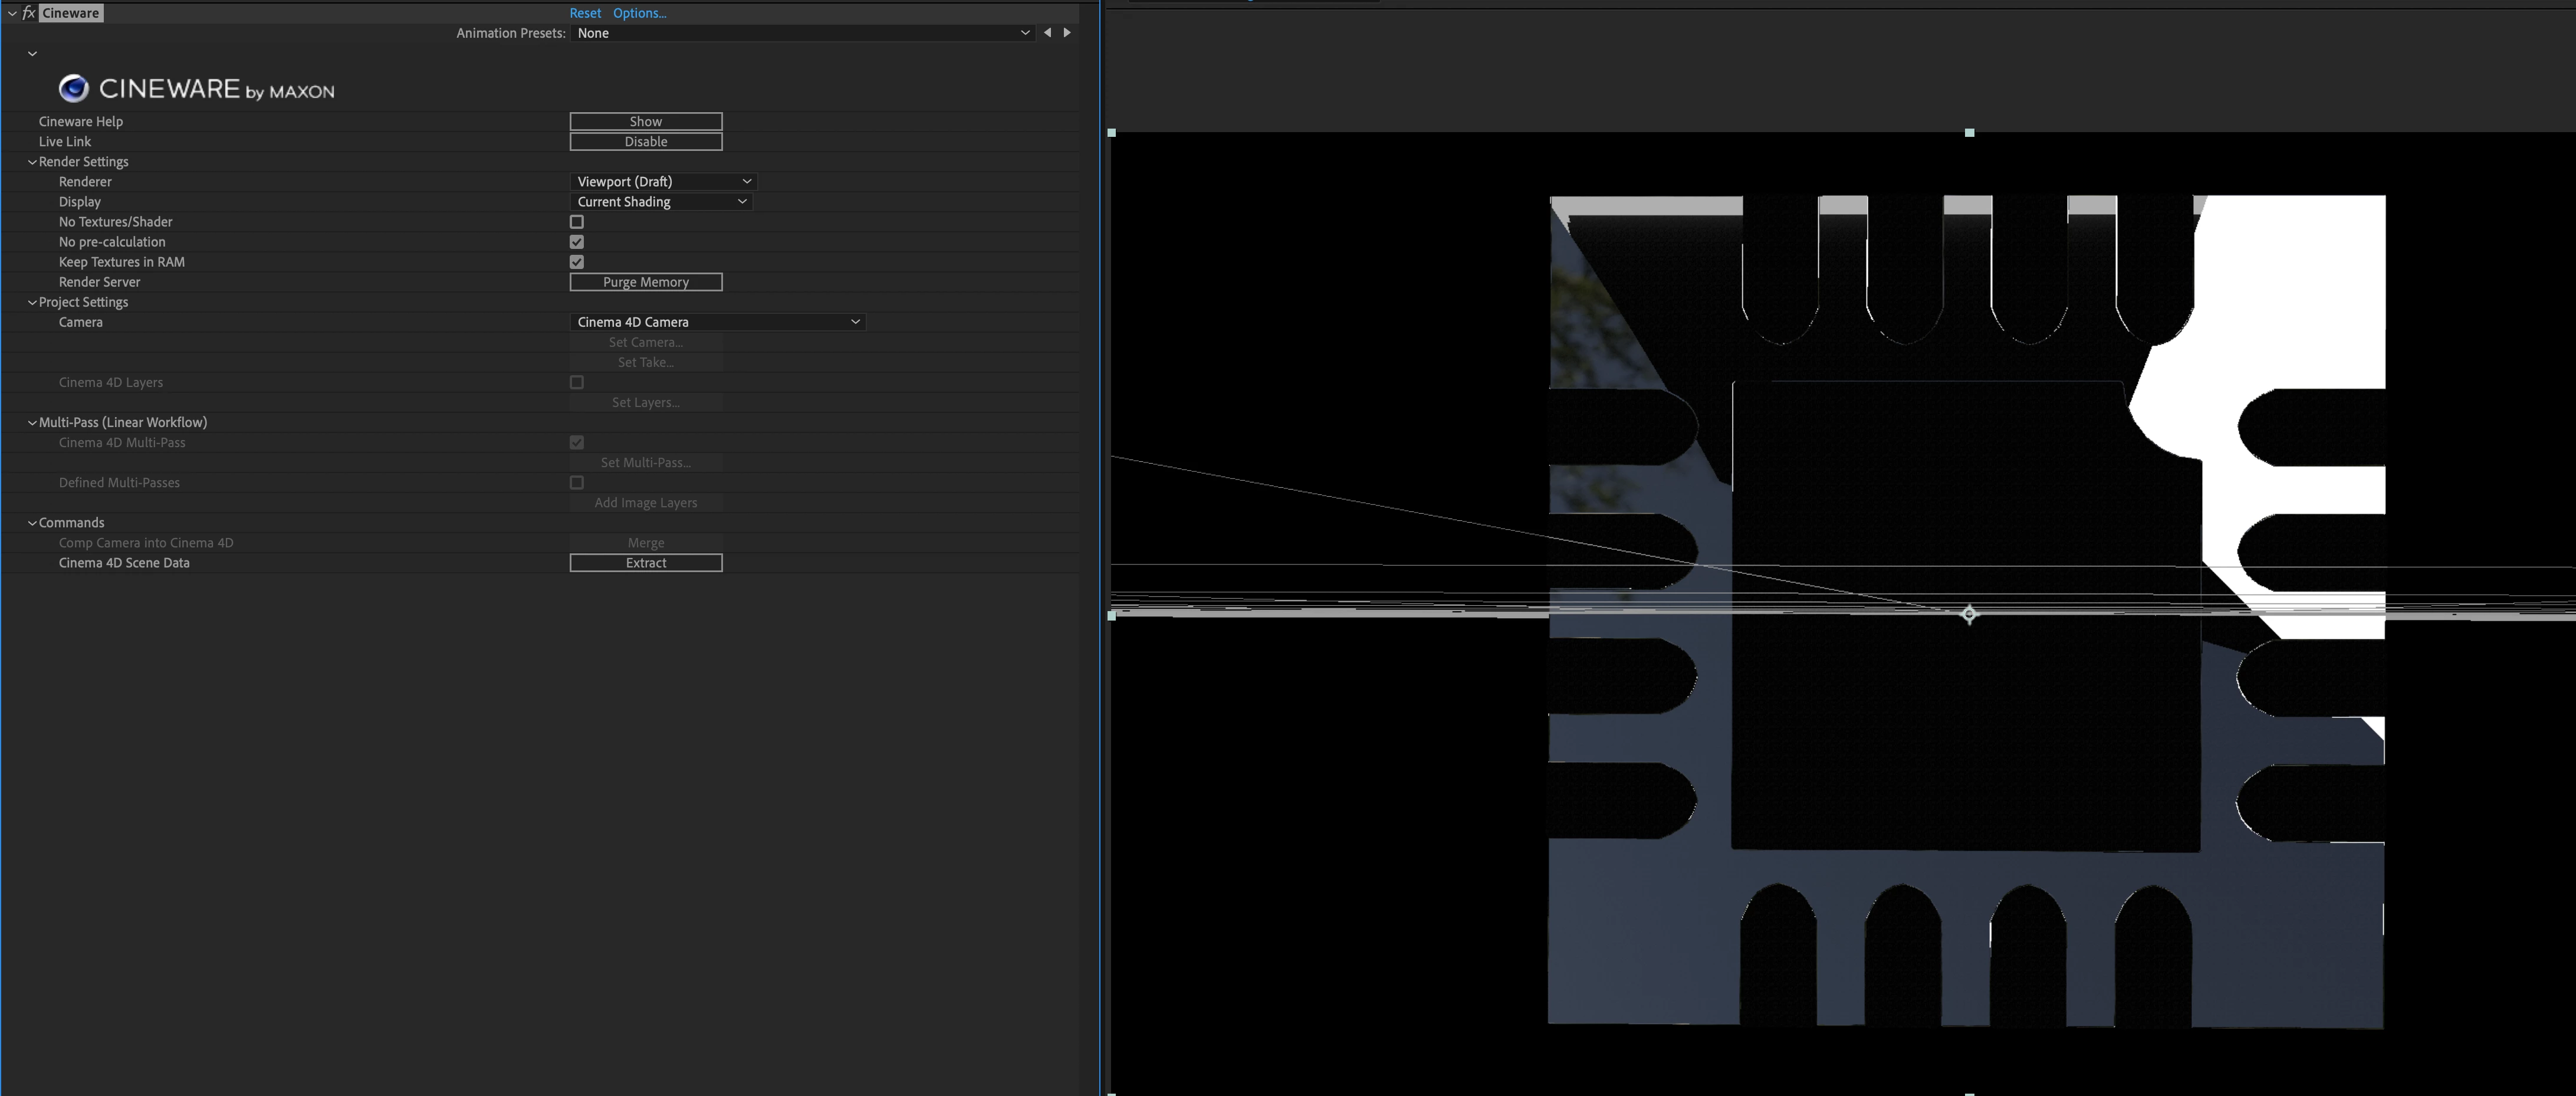Go to previous animation preset arrow
2576x1096 pixels.
[x=1047, y=33]
